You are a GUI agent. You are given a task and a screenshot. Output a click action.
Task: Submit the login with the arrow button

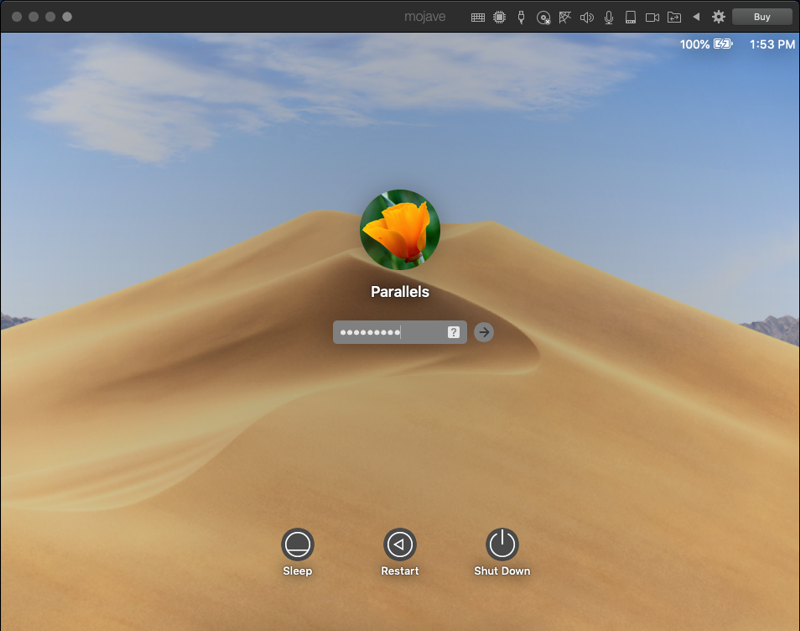tap(483, 331)
